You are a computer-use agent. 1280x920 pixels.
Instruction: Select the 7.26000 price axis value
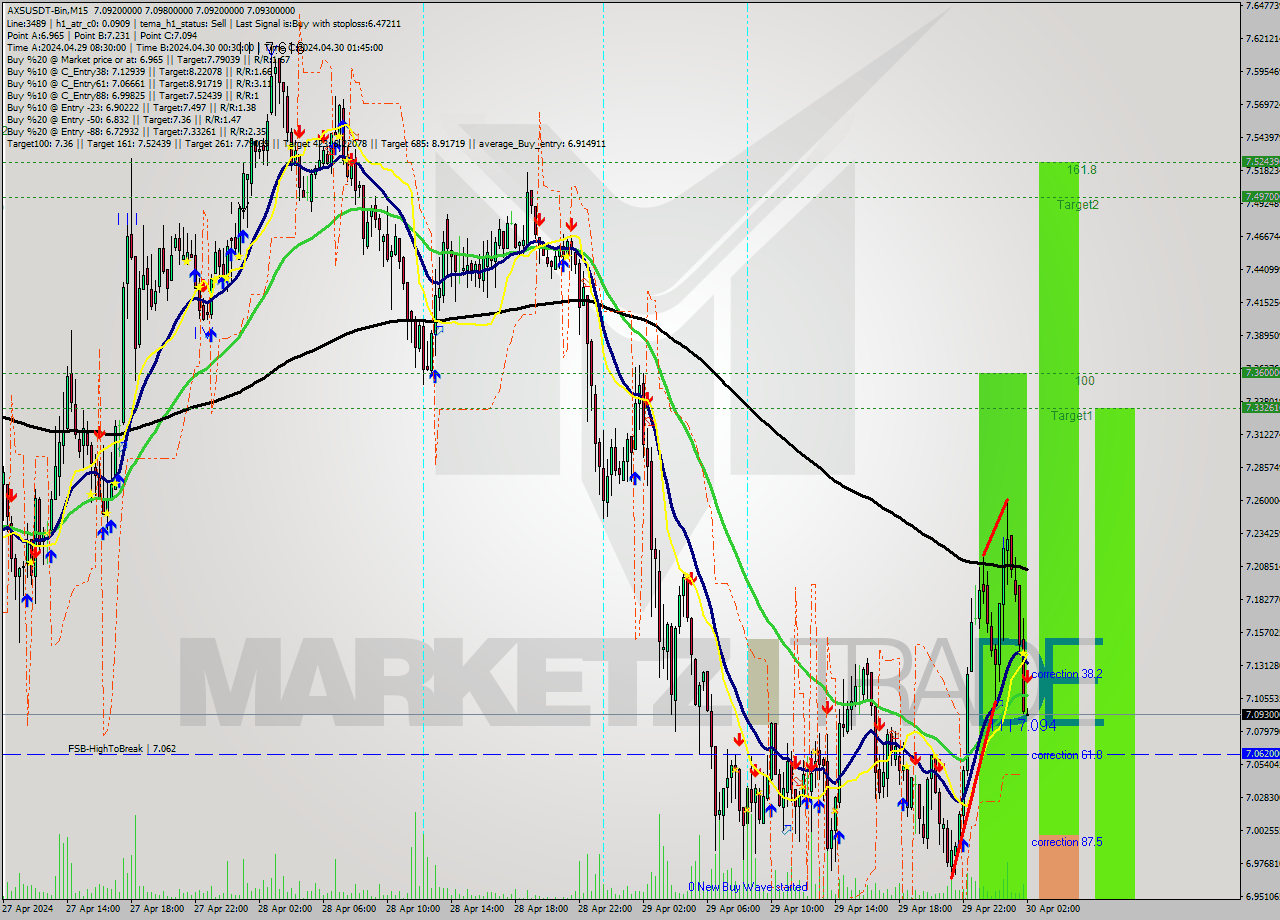coord(1262,500)
